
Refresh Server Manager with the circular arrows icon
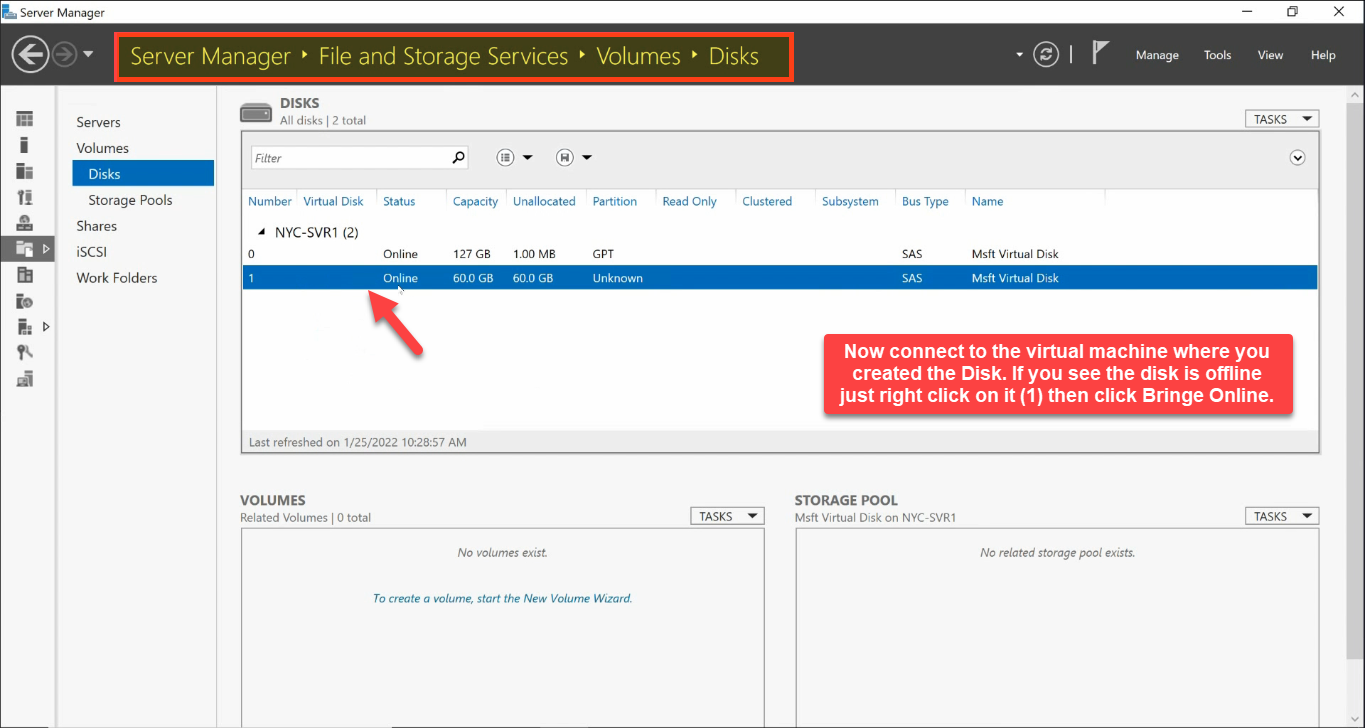point(1046,54)
